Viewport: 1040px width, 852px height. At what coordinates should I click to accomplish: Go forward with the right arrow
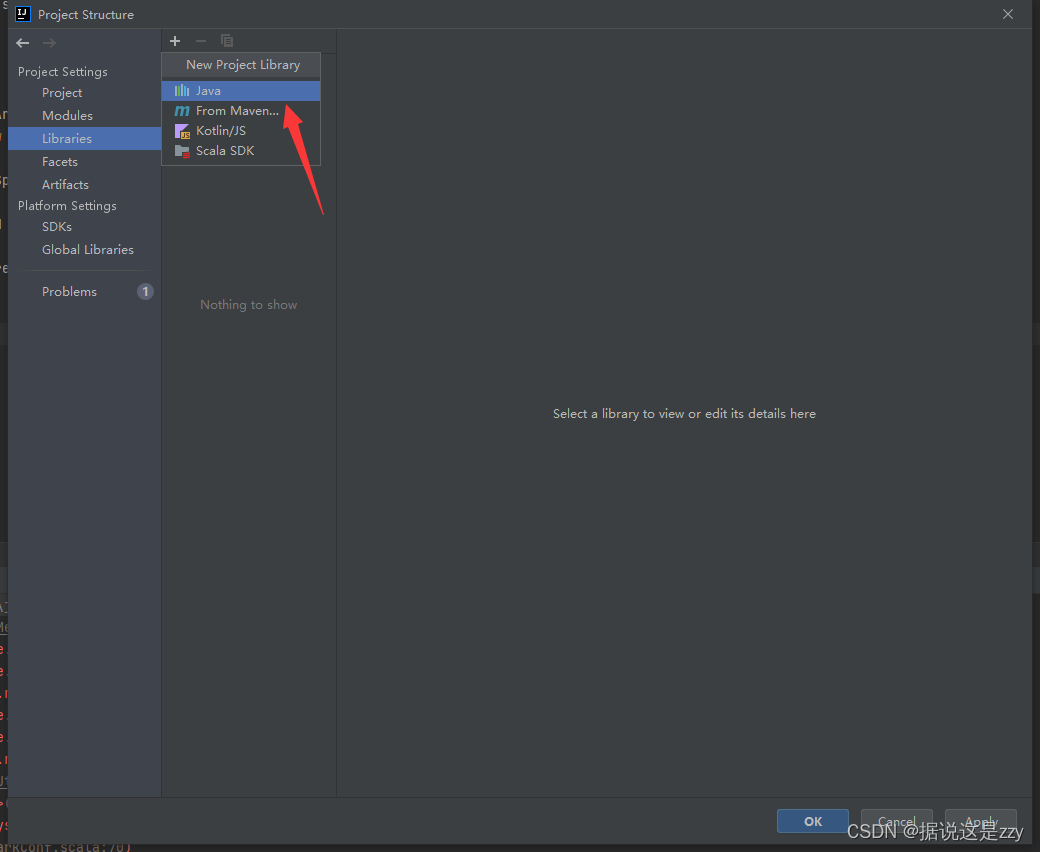(x=49, y=43)
